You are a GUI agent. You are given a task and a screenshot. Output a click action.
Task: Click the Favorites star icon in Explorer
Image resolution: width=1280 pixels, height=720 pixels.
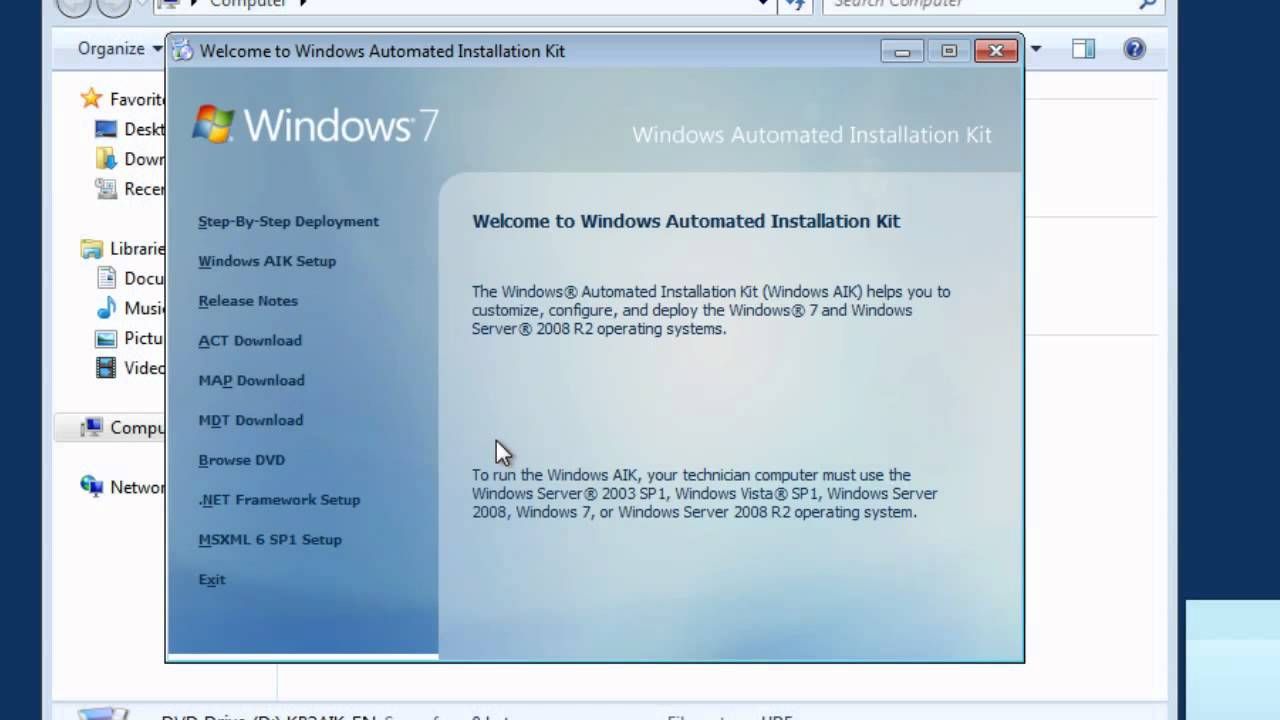pos(92,98)
